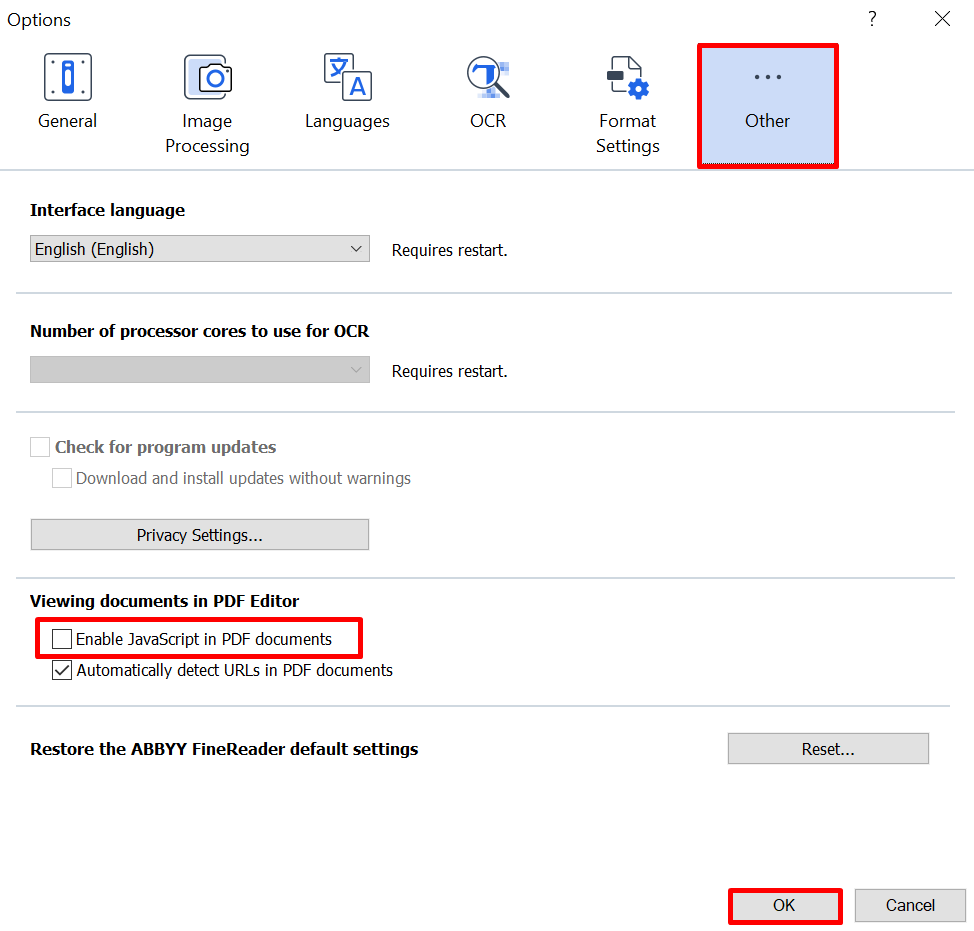Click the Reset button
974x931 pixels.
(828, 749)
